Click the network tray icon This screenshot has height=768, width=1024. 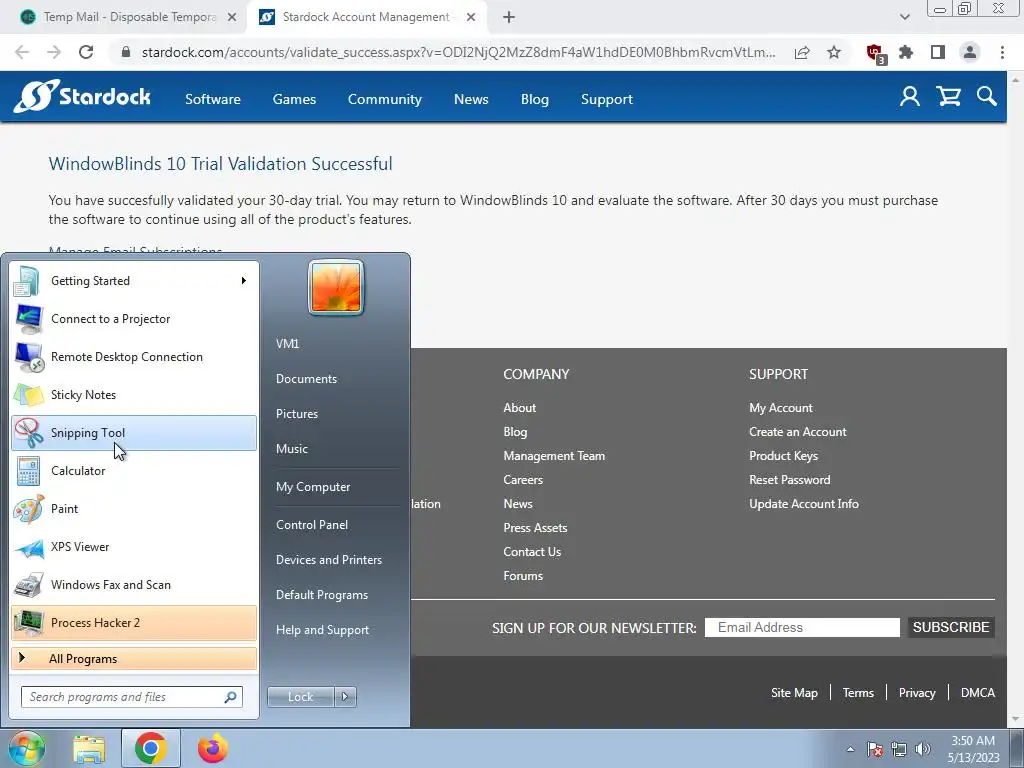tap(899, 749)
